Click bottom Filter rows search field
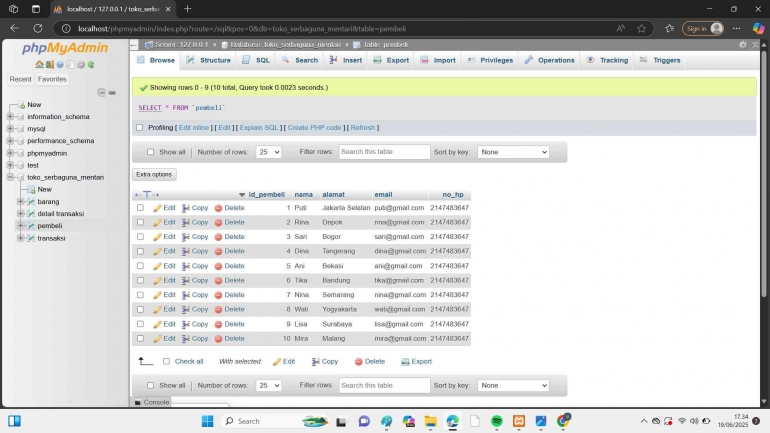The height and width of the screenshot is (433, 770). click(x=385, y=386)
